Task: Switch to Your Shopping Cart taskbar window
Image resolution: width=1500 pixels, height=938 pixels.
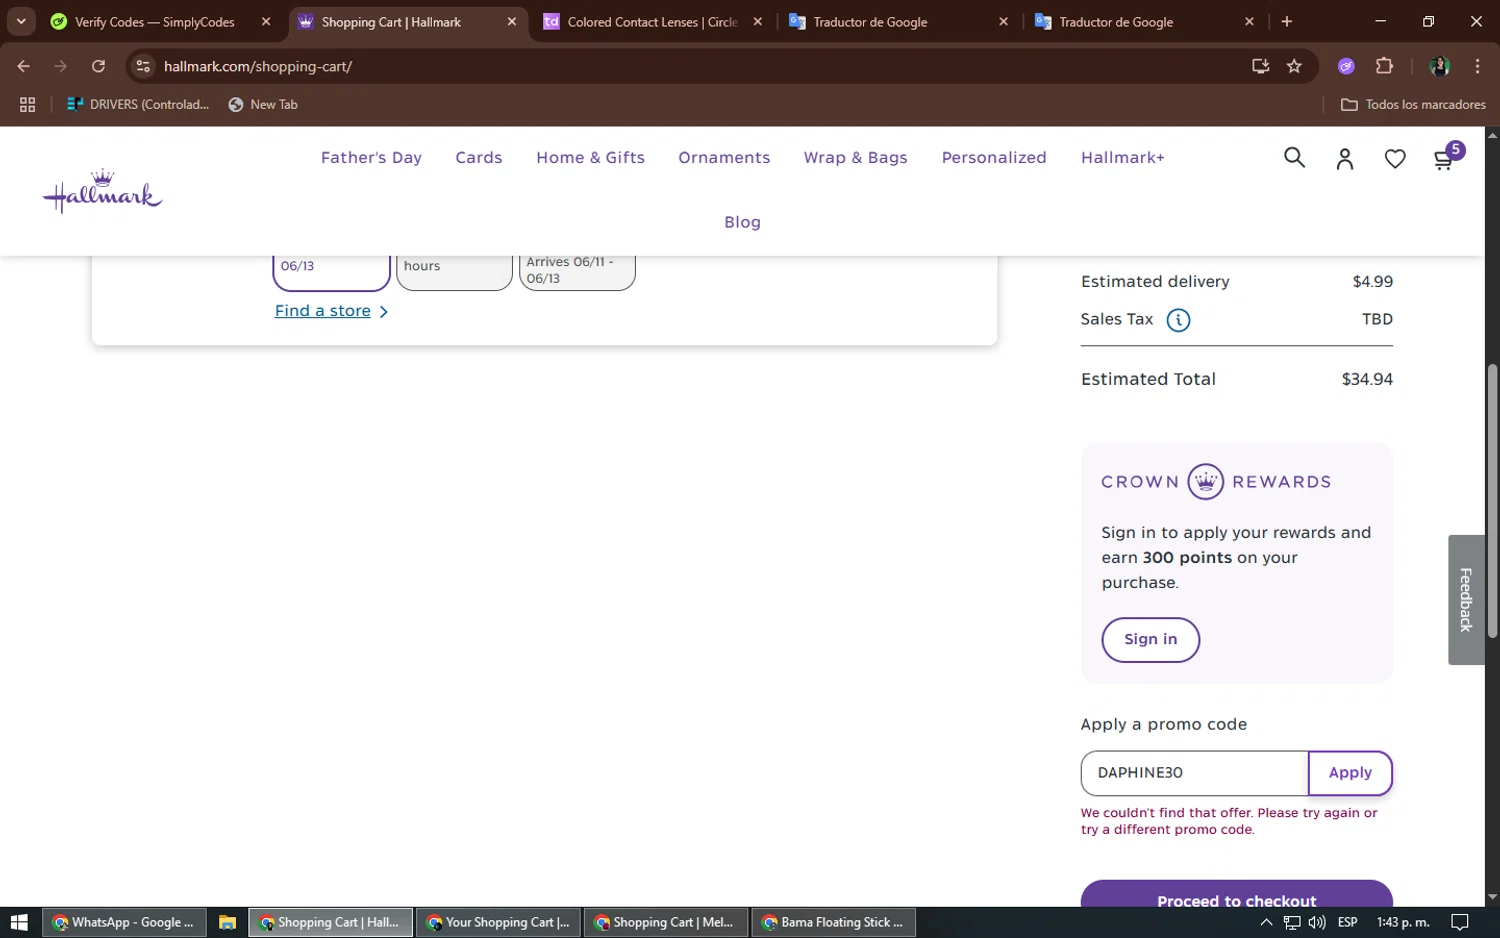Action: pos(498,922)
